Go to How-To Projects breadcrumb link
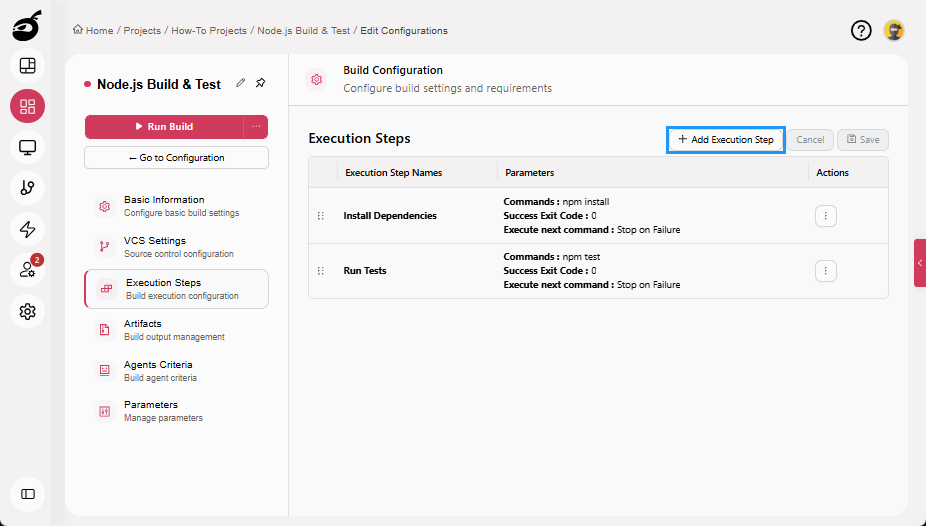Screen dimensions: 926x526 click(209, 30)
